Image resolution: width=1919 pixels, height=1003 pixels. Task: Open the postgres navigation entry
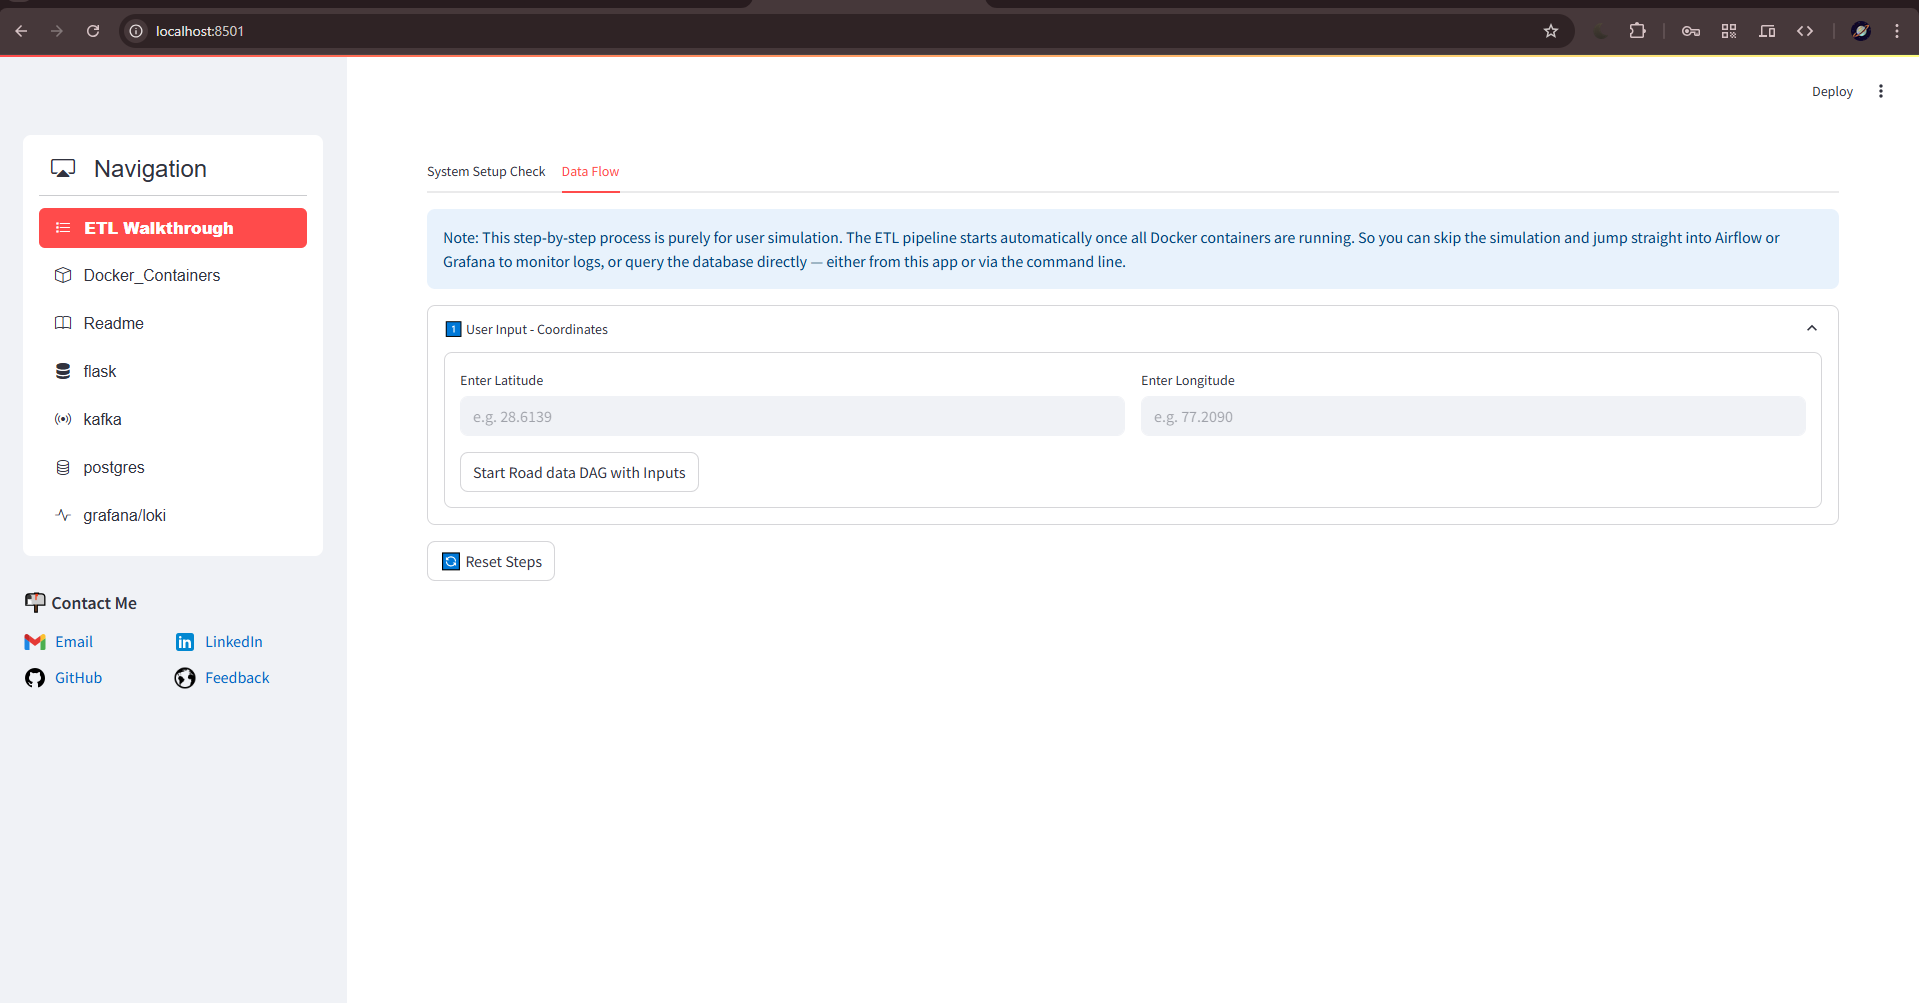[114, 467]
